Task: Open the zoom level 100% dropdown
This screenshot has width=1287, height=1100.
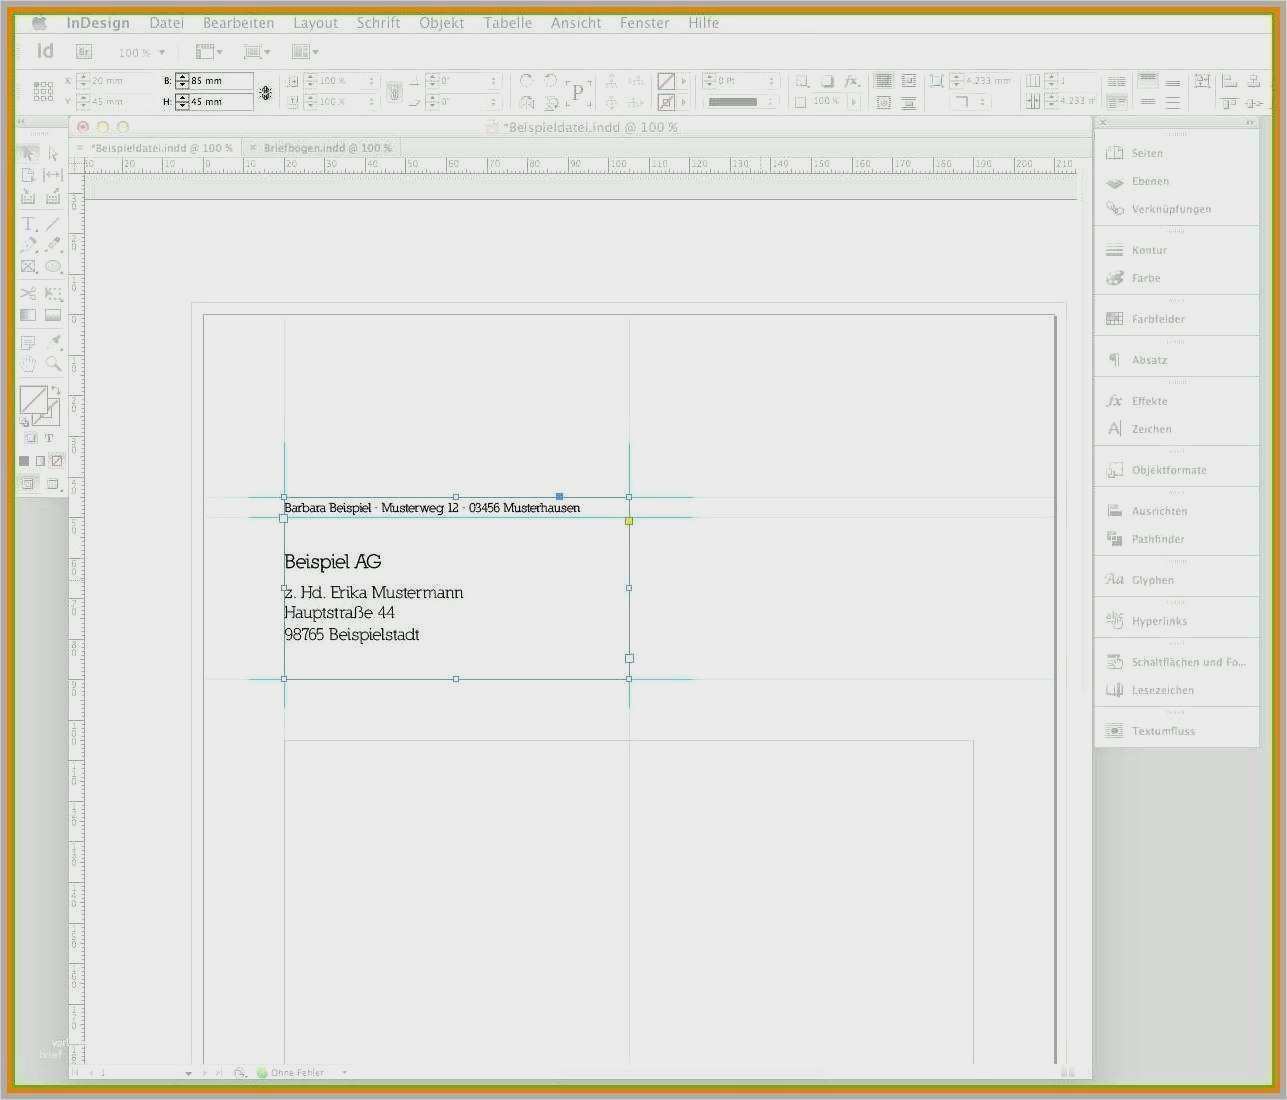Action: (141, 52)
